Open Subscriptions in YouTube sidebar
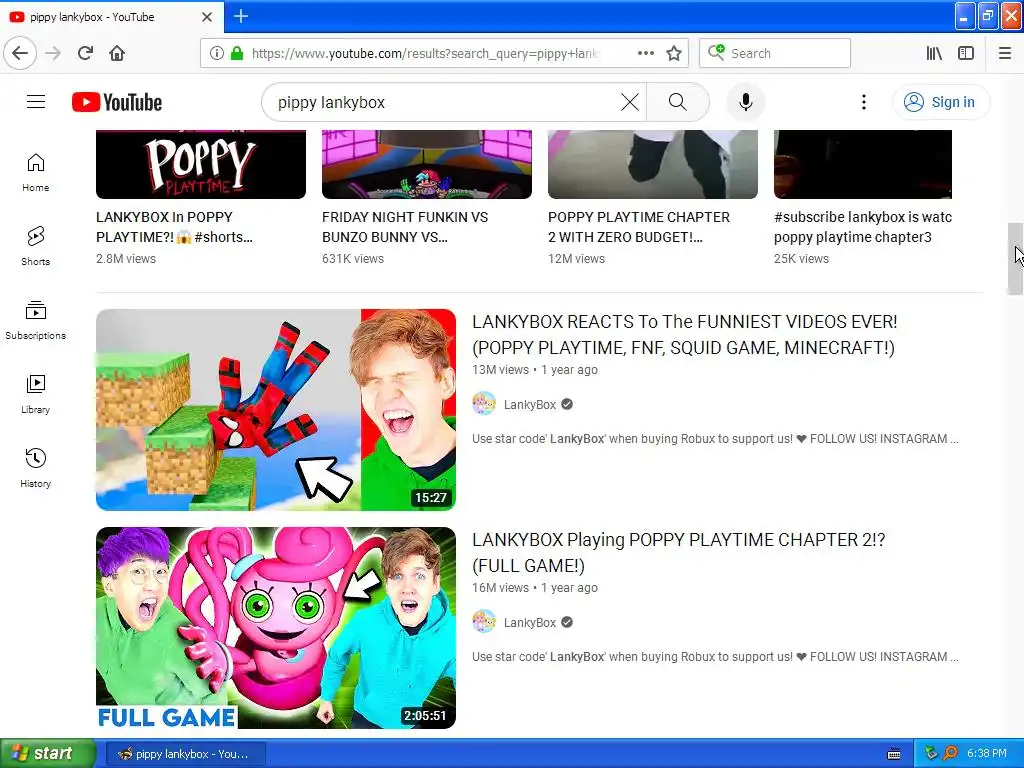The image size is (1024, 768). (36, 320)
